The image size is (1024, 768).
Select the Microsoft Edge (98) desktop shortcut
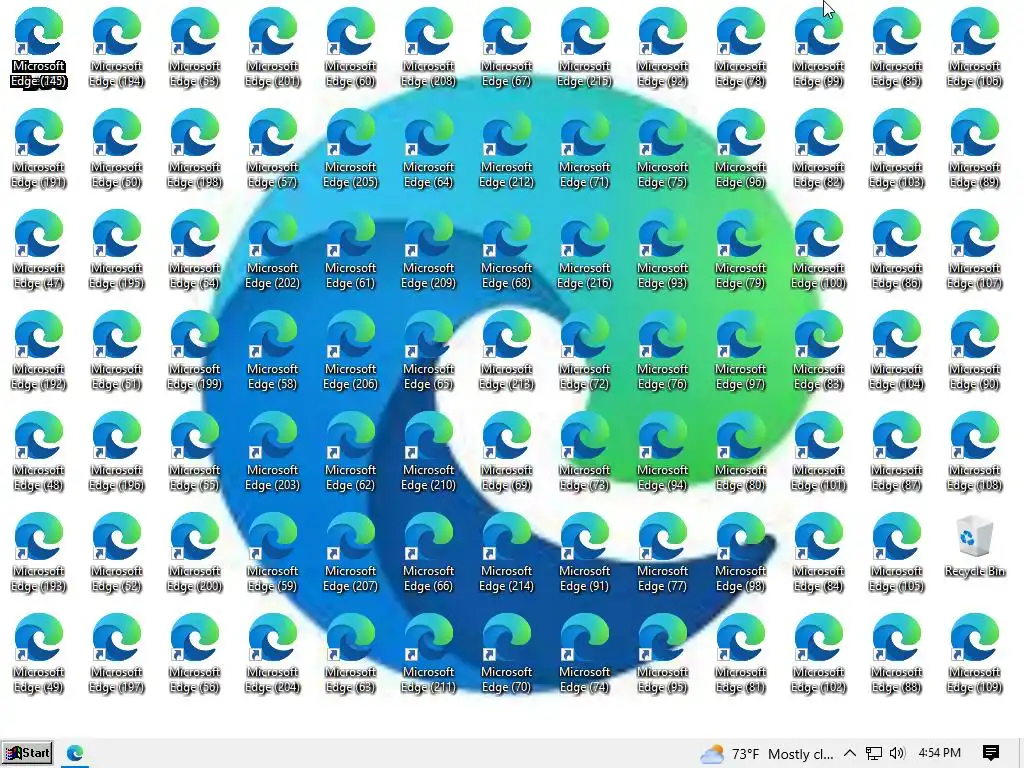(741, 553)
